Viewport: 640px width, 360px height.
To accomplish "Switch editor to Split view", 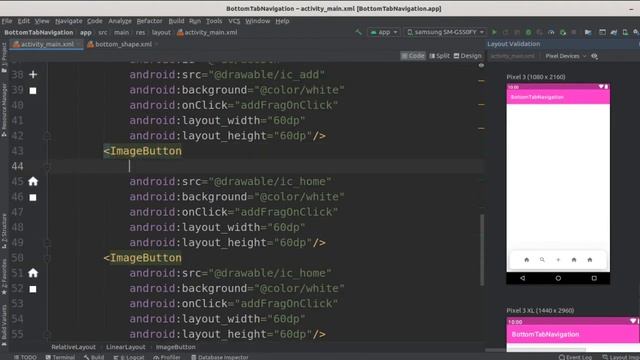I will pos(439,56).
